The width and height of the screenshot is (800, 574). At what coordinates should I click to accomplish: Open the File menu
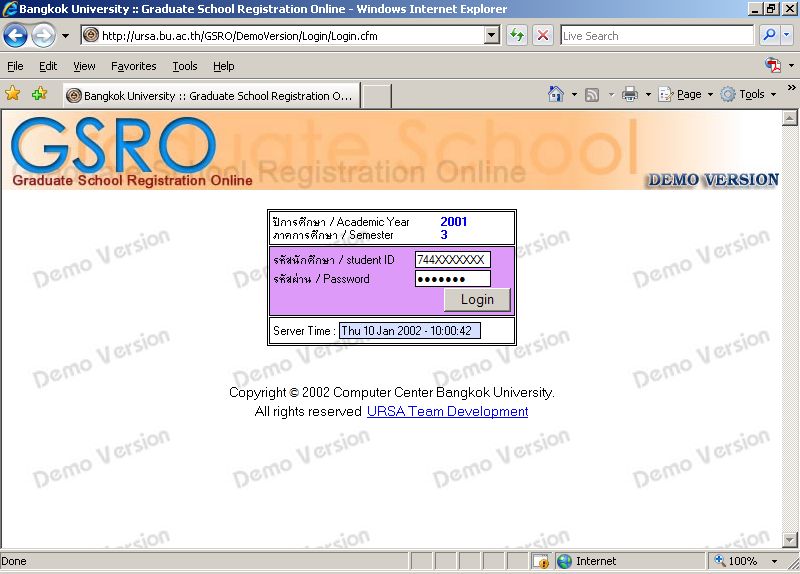15,66
